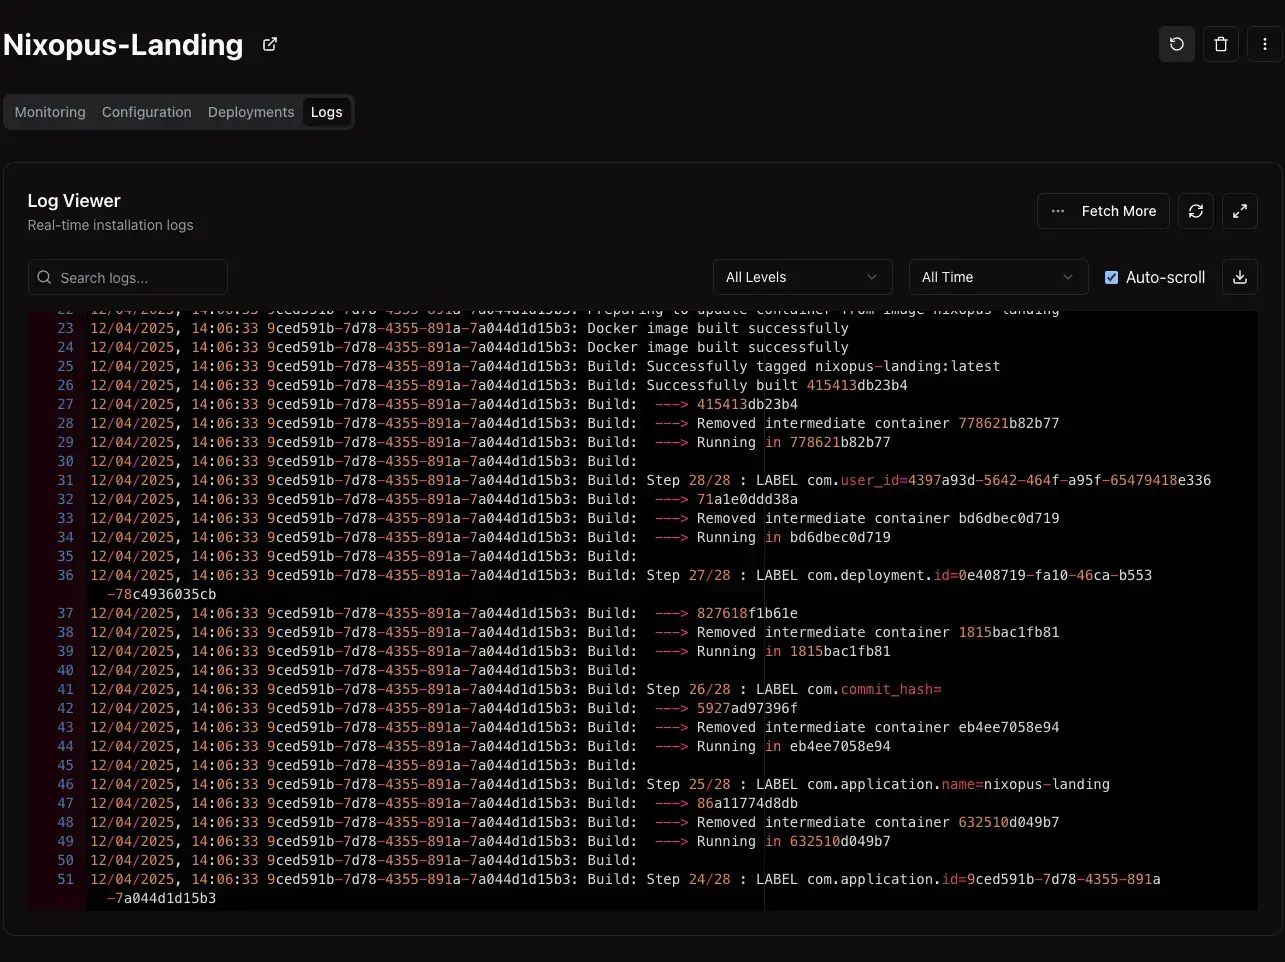The image size is (1285, 962).
Task: Click the 'Running in eb4ee7058e94' log line
Action: [490, 746]
